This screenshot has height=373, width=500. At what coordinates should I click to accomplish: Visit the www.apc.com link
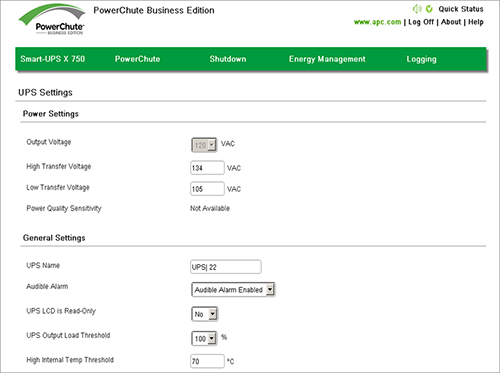pyautogui.click(x=377, y=22)
